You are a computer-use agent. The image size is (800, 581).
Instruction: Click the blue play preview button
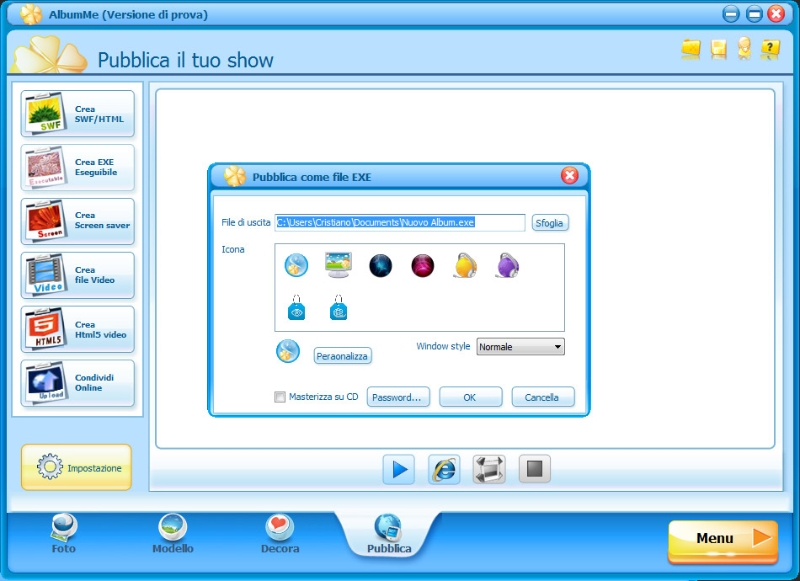(399, 469)
